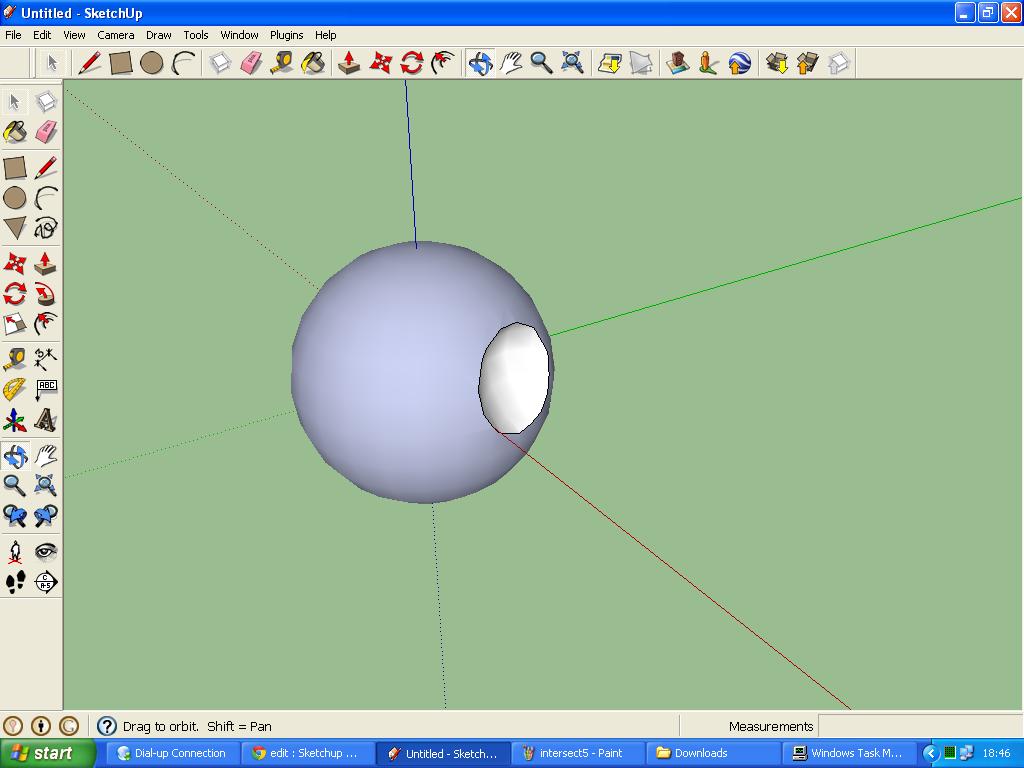This screenshot has height=768, width=1024.
Task: Click the Windows start button
Action: pos(48,753)
